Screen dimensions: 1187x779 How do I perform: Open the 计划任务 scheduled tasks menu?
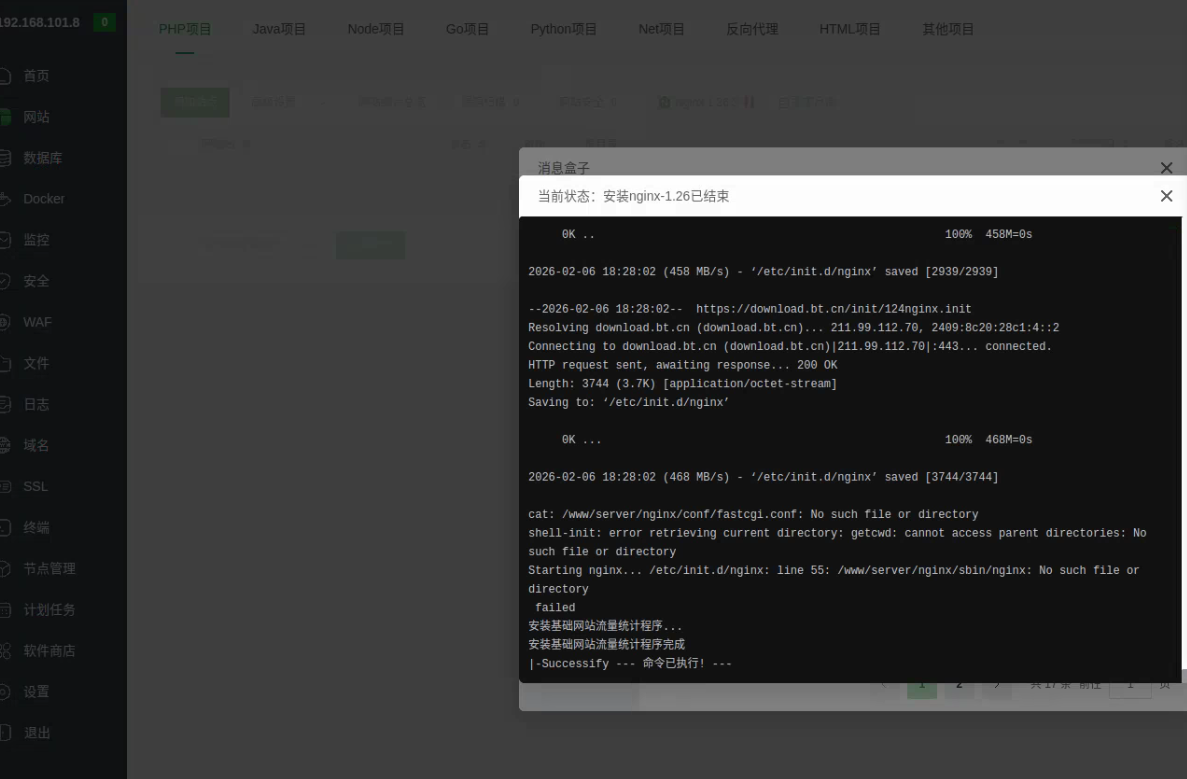49,609
